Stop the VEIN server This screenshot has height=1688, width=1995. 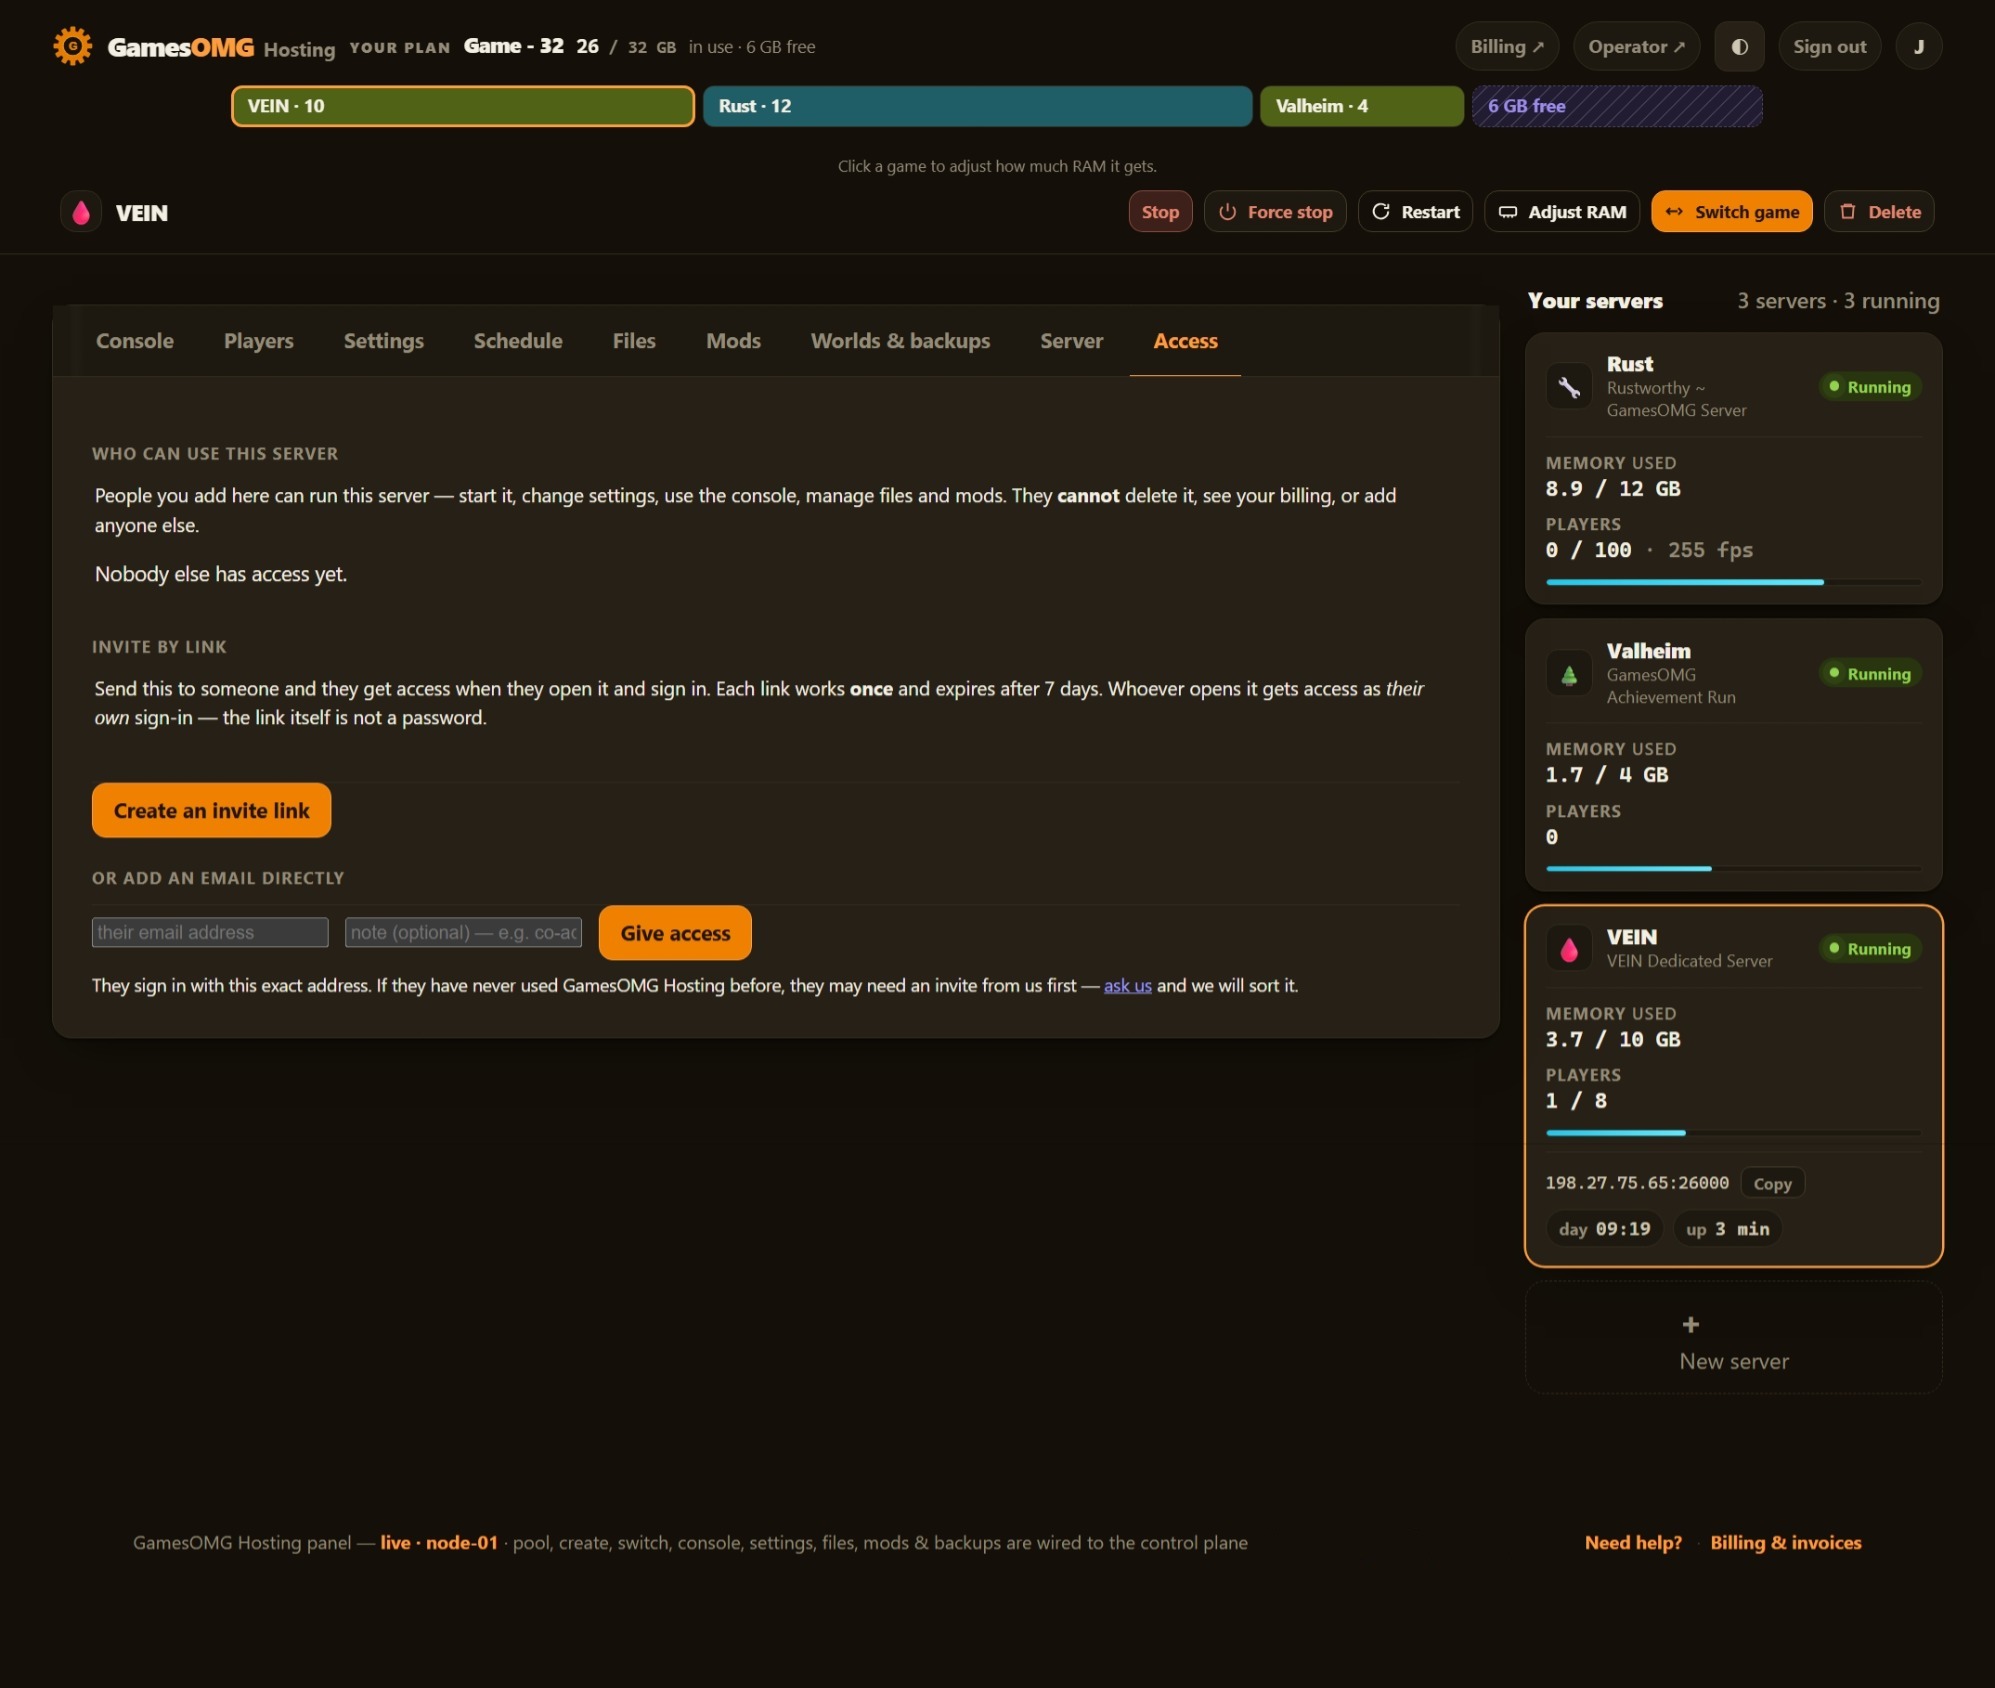pos(1160,212)
